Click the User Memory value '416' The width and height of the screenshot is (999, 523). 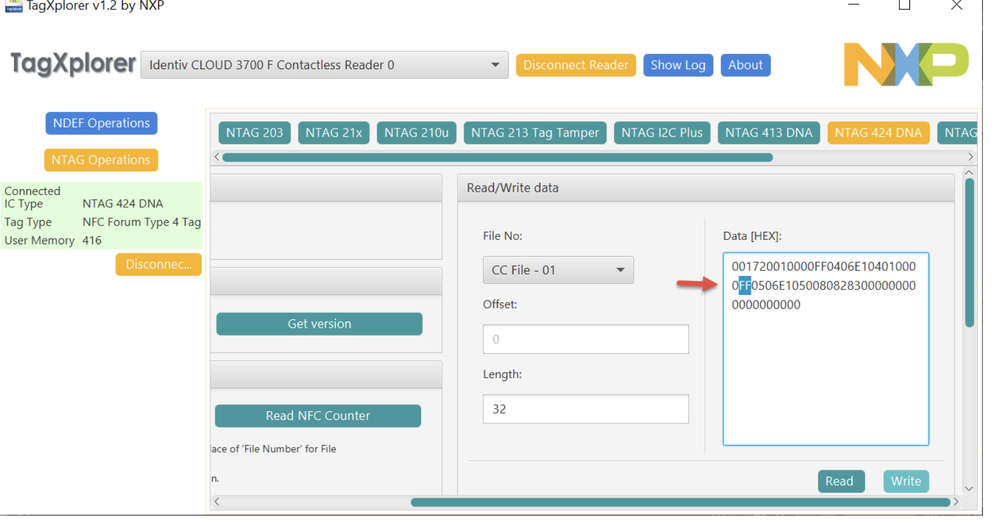pyautogui.click(x=92, y=241)
